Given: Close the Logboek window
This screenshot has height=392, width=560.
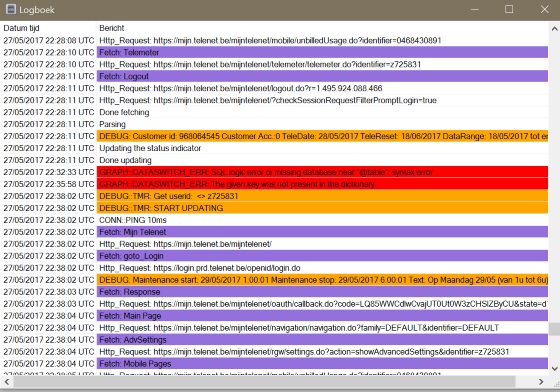Looking at the screenshot, I should point(544,9).
